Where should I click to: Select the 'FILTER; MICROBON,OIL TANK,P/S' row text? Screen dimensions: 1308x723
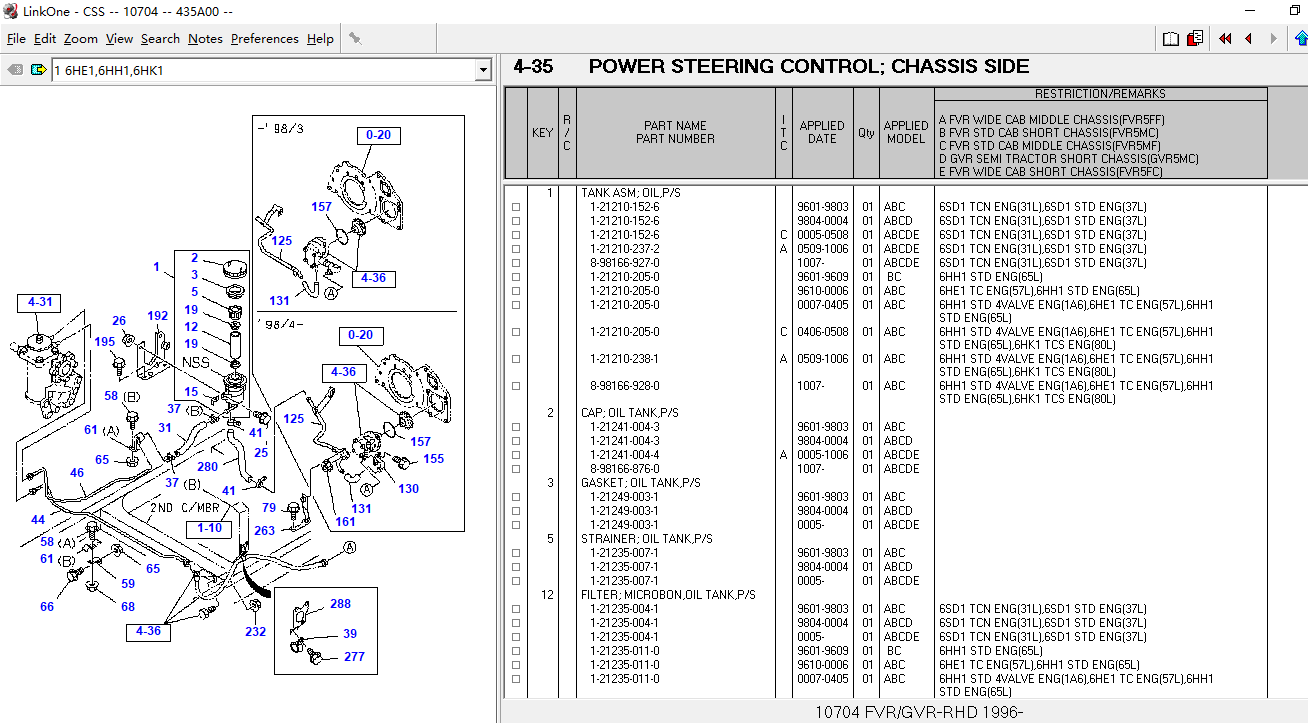[x=667, y=595]
